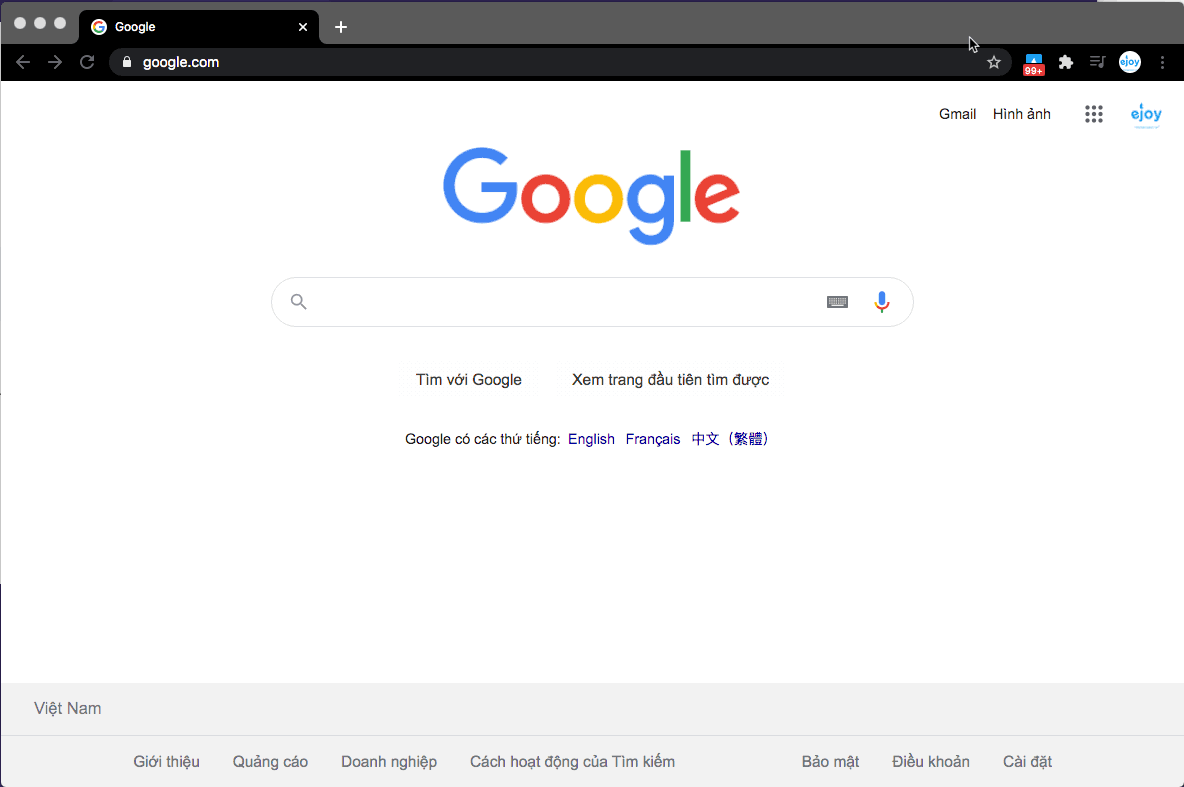Open the extension with 99+ badge

[x=1034, y=64]
